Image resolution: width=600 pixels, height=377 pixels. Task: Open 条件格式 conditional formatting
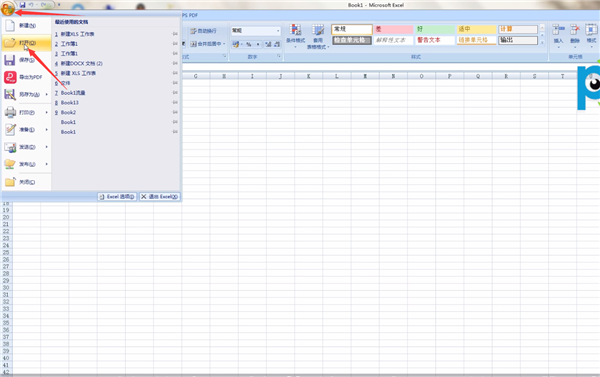coord(295,36)
